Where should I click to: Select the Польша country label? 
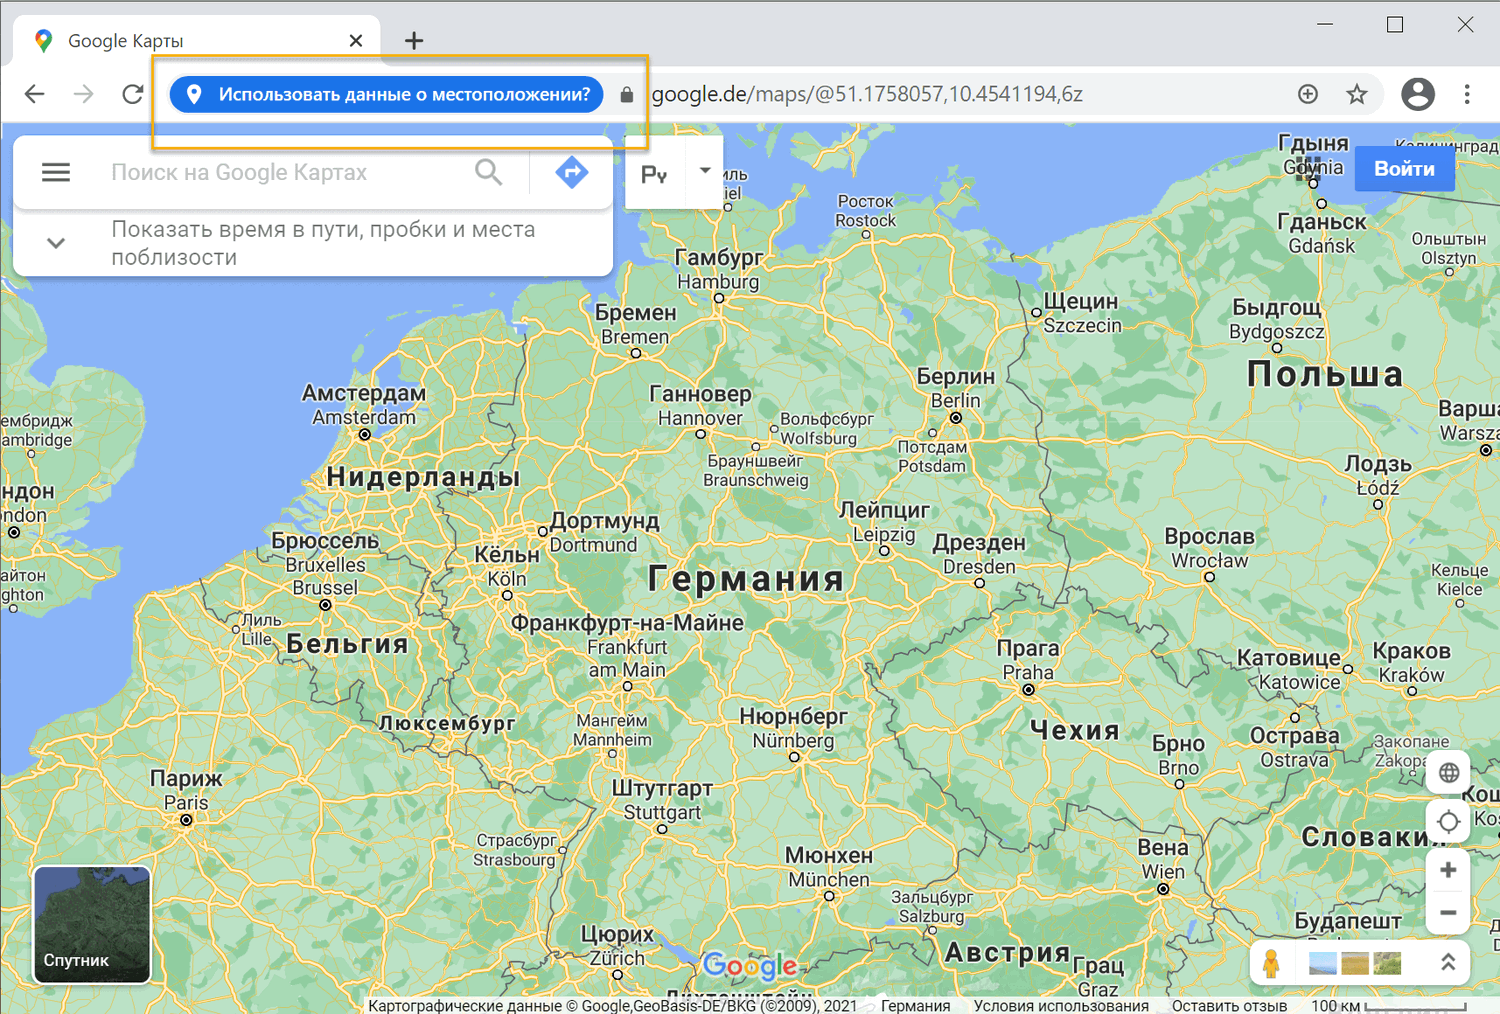[x=1325, y=374]
